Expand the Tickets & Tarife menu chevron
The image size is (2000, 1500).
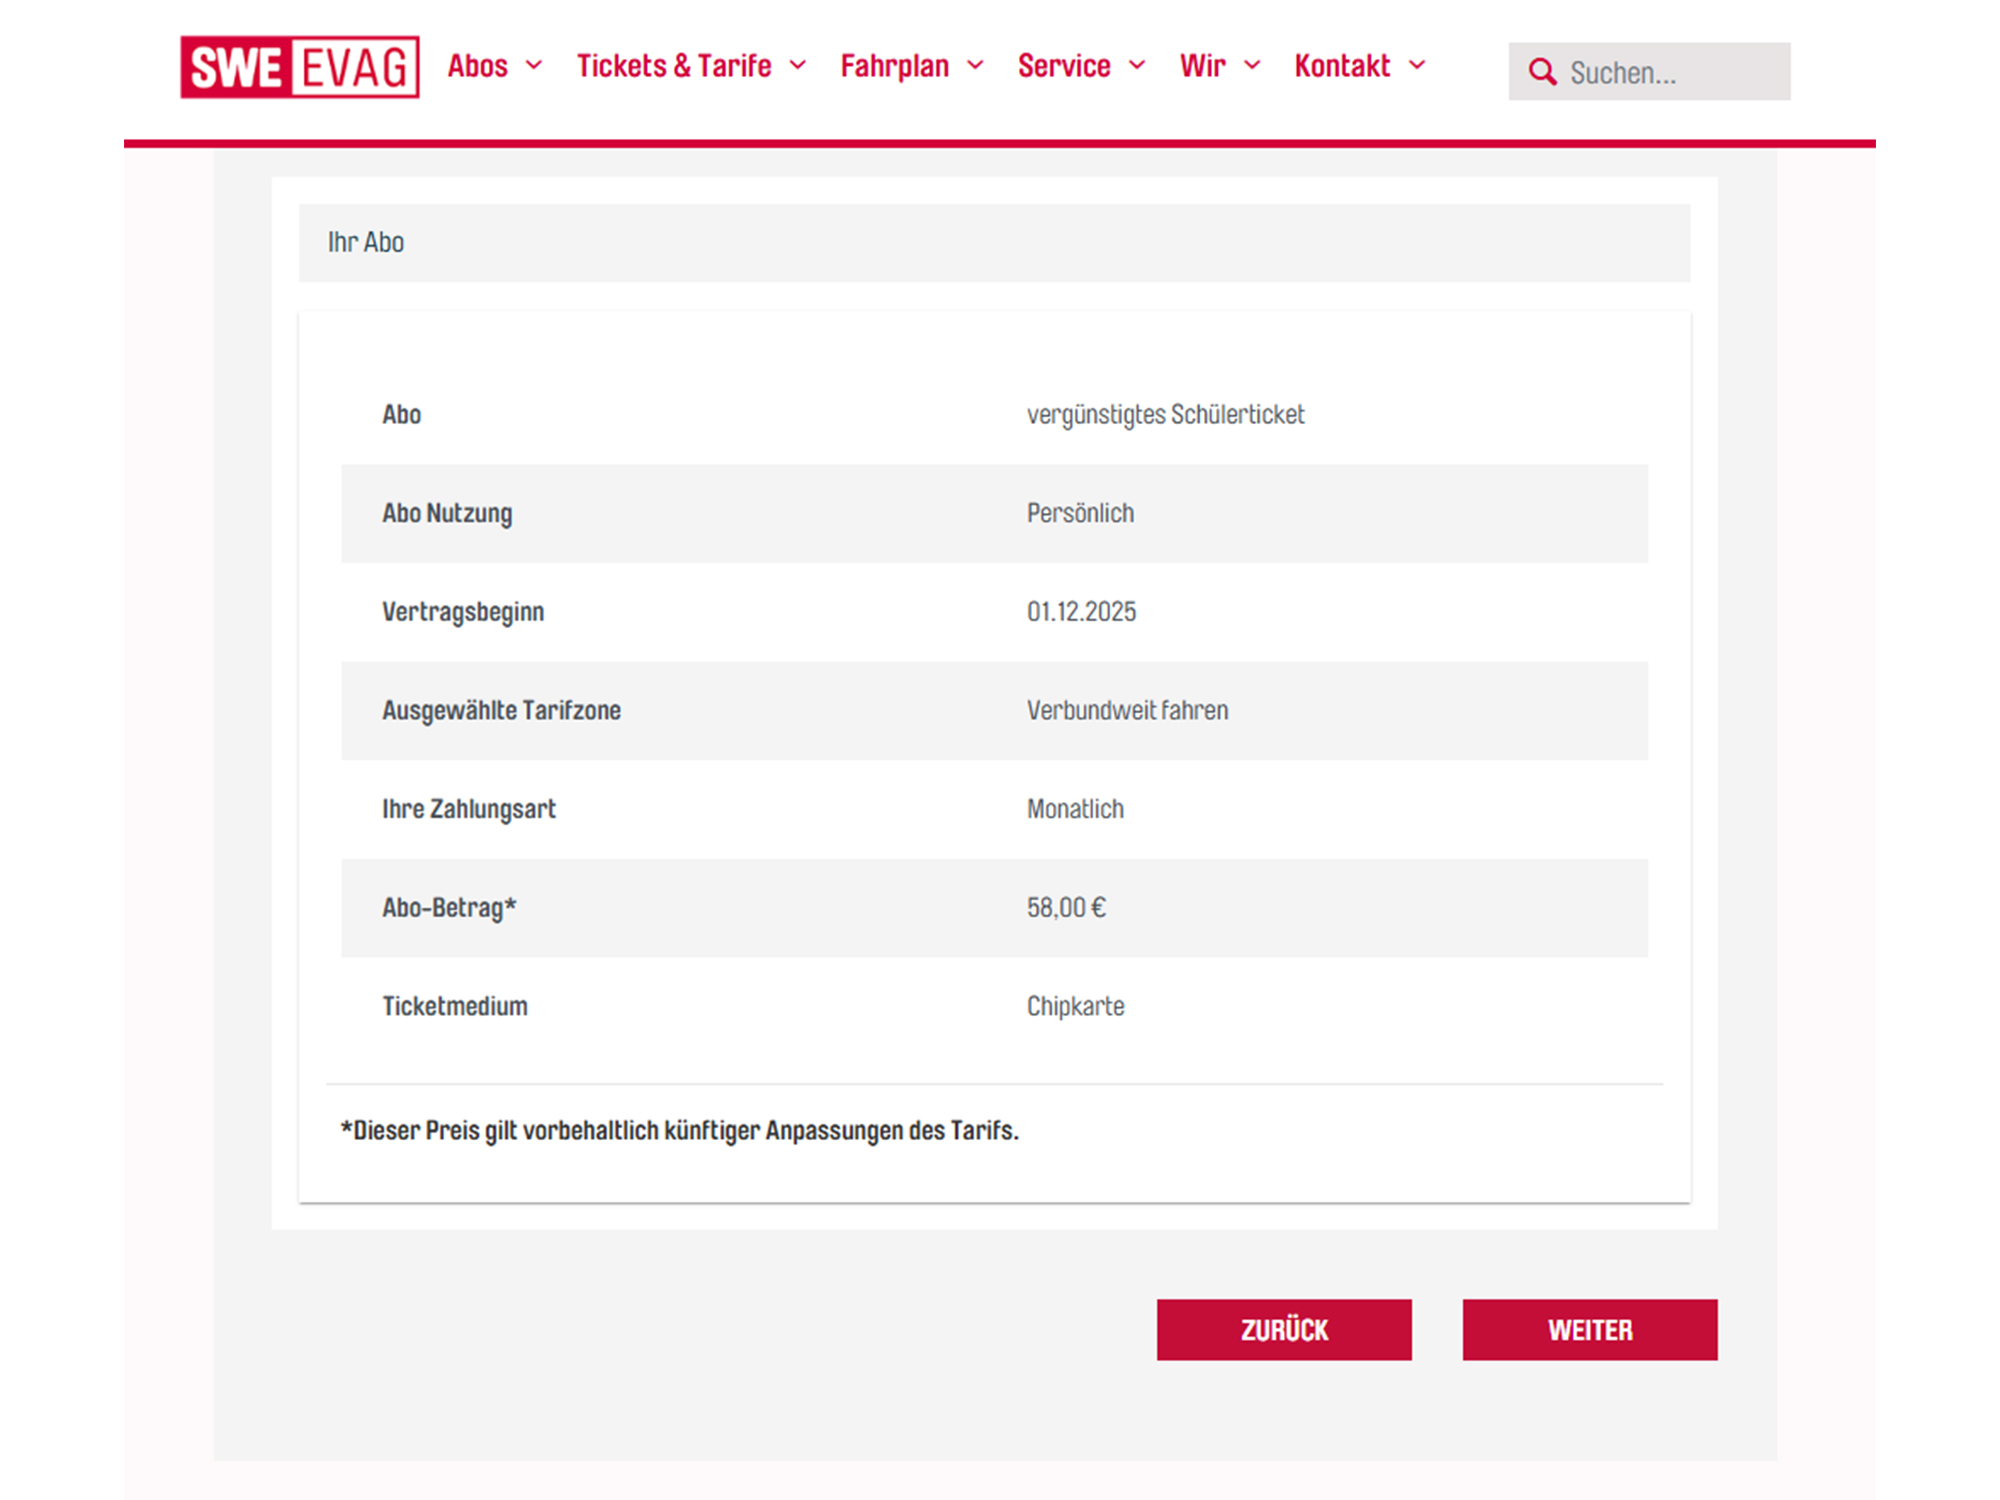coord(799,66)
